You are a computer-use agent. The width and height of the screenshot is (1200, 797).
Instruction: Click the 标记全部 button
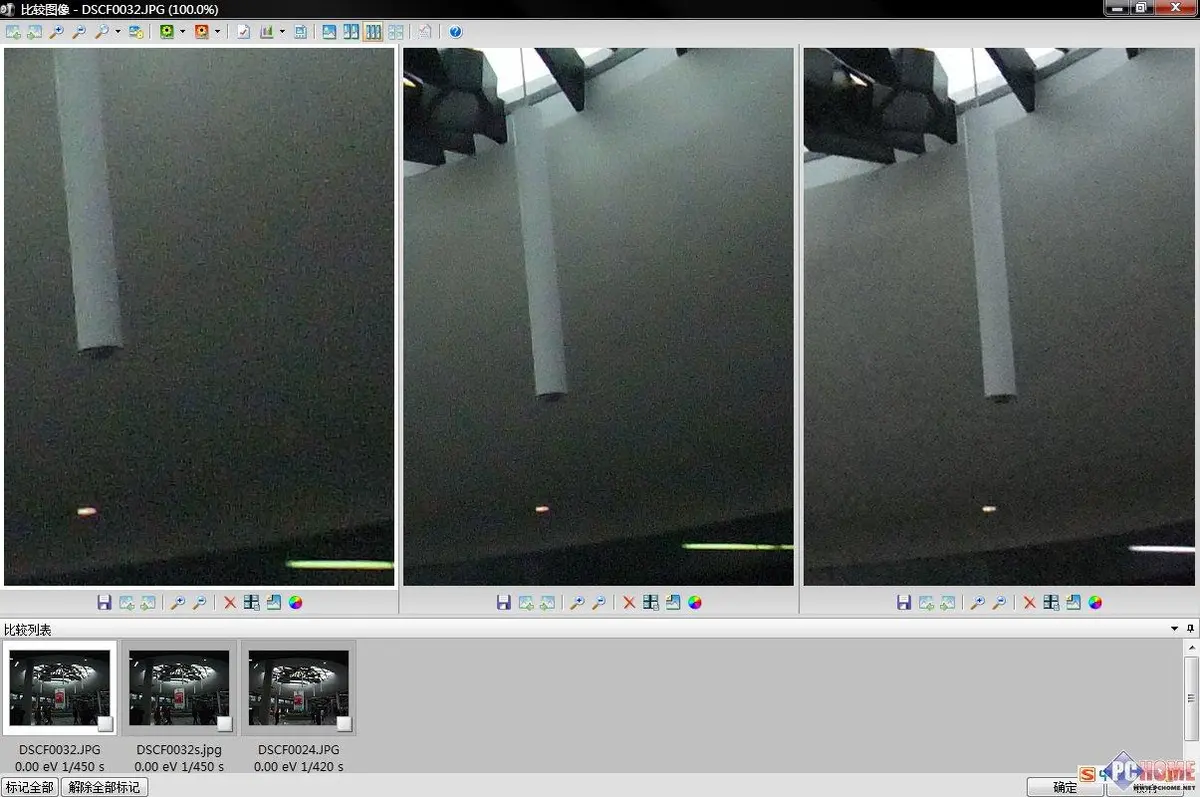[29, 787]
